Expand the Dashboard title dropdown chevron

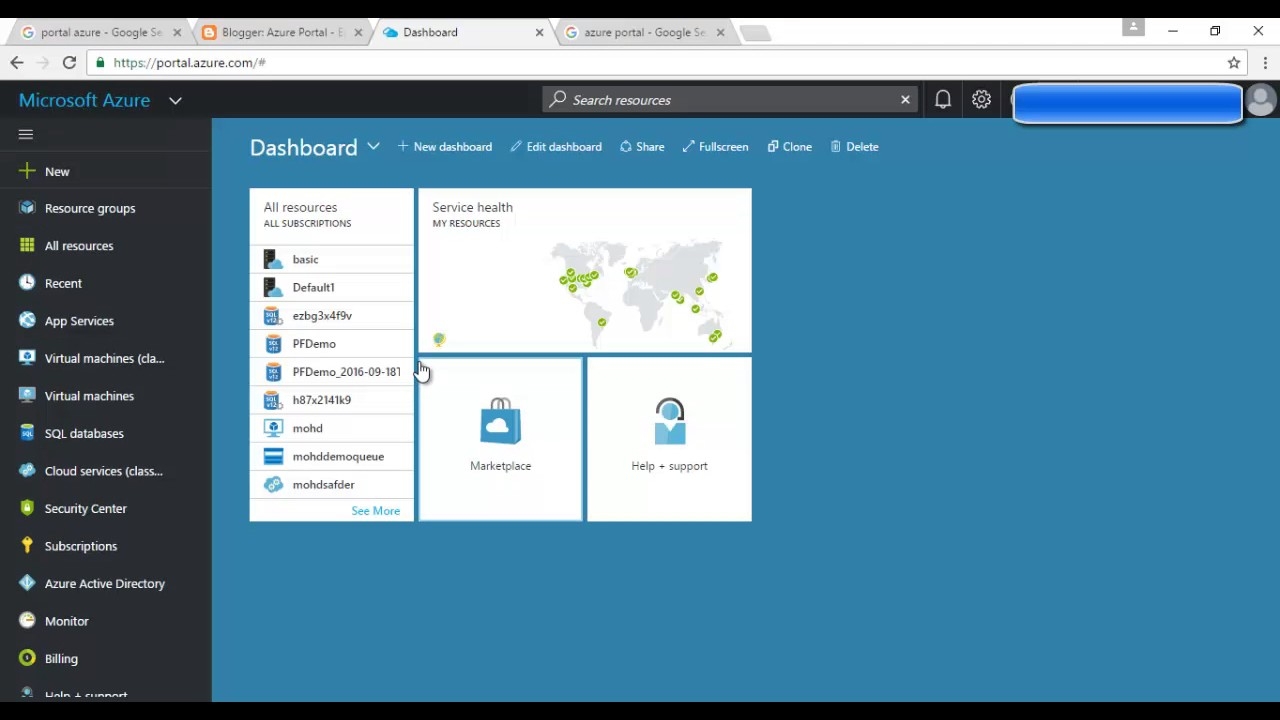tap(373, 147)
